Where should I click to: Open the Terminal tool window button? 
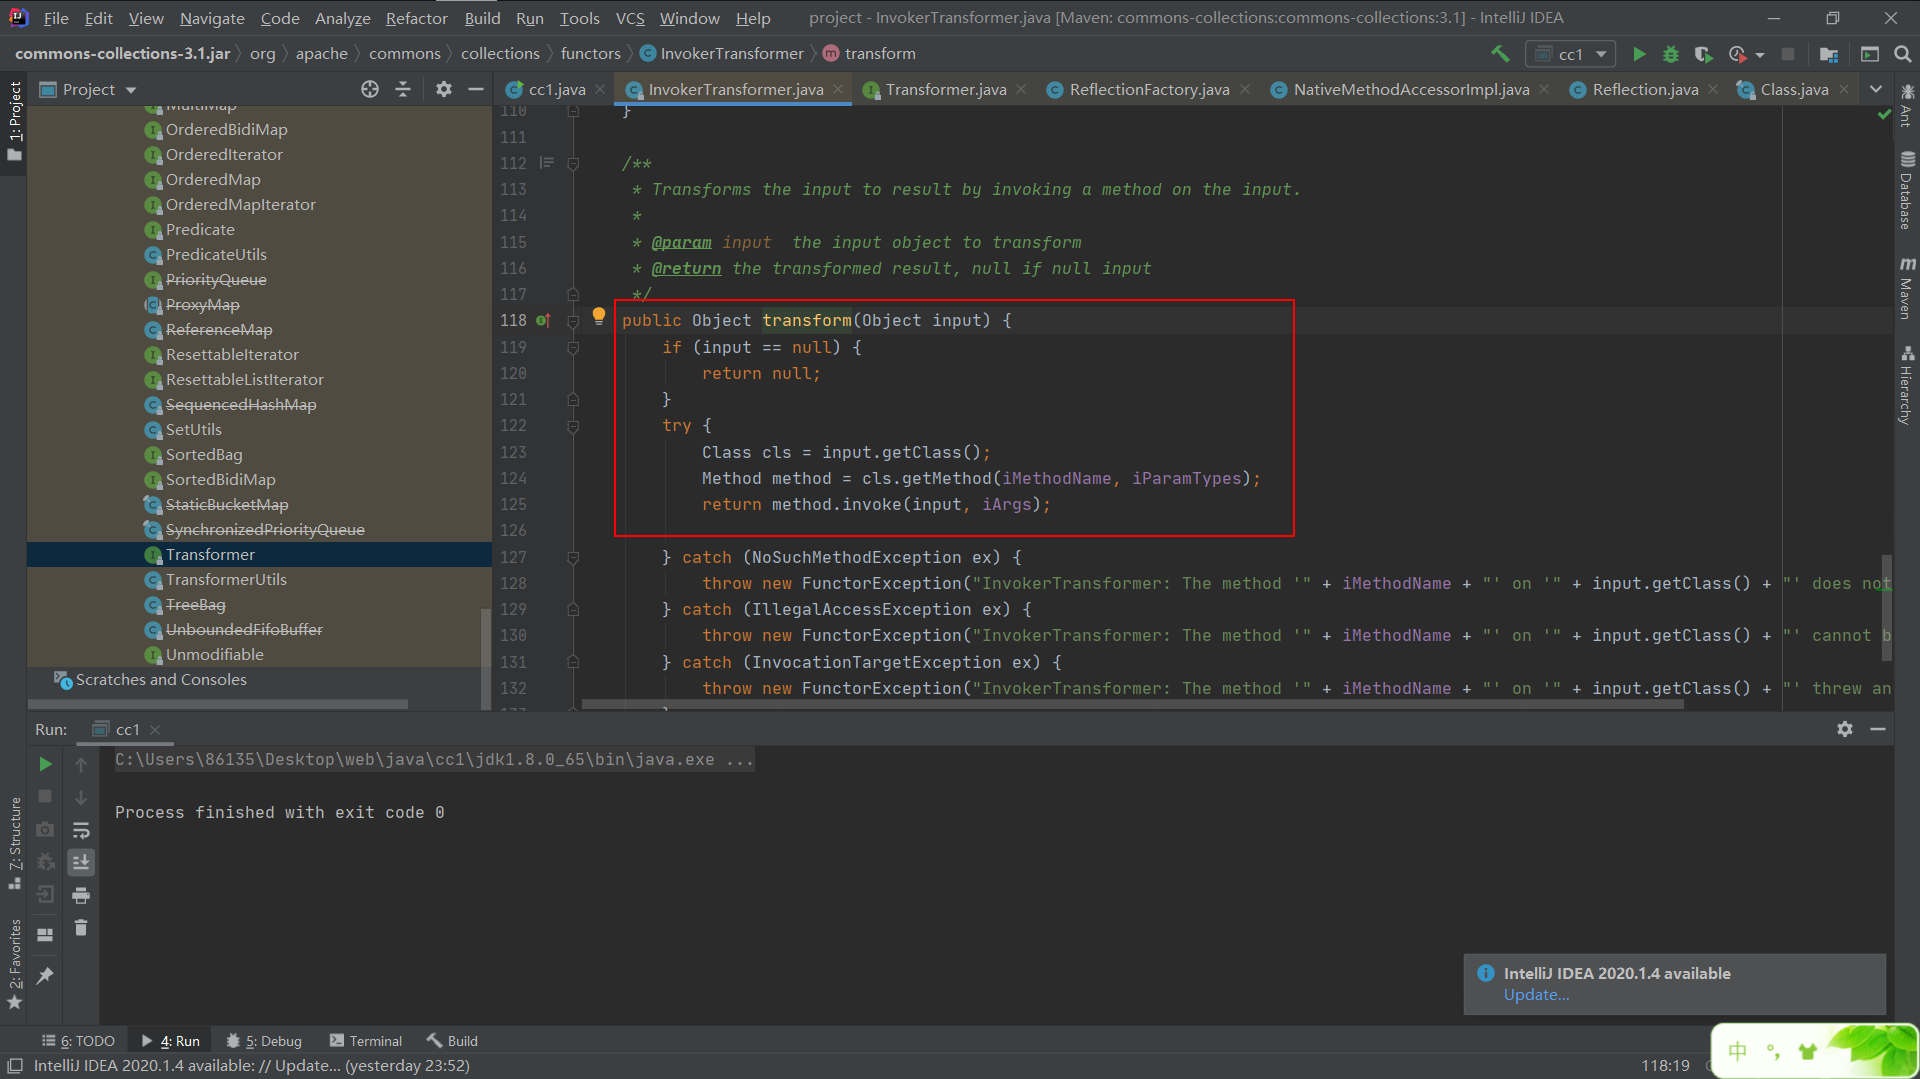365,1040
